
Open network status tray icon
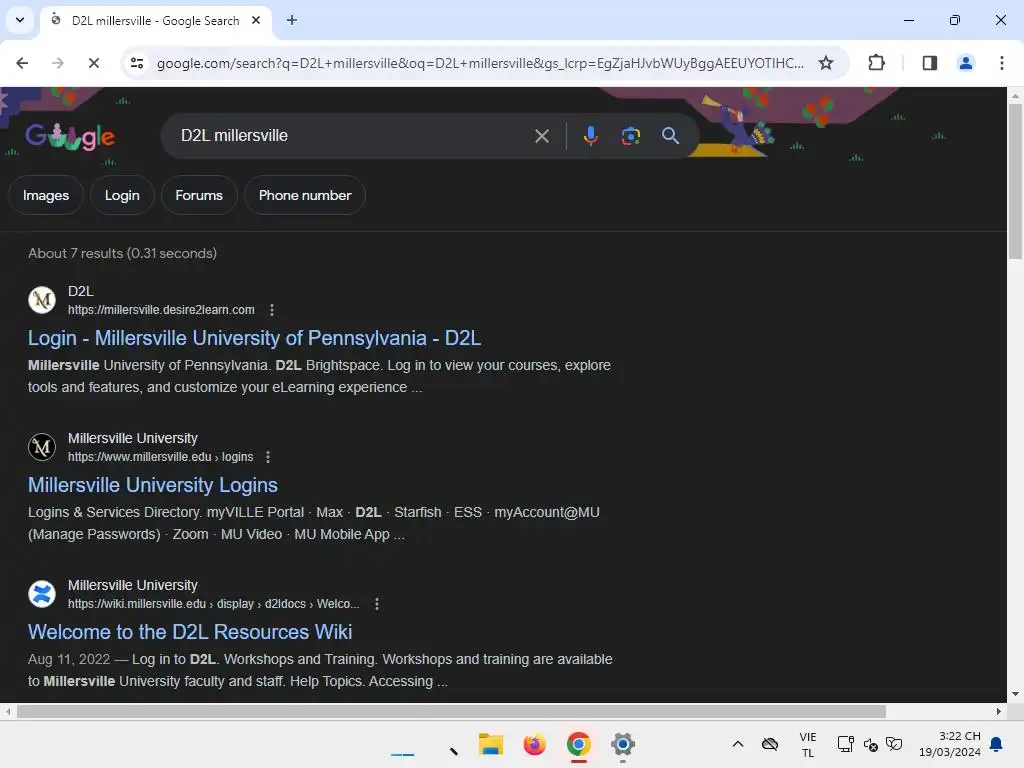pos(846,744)
